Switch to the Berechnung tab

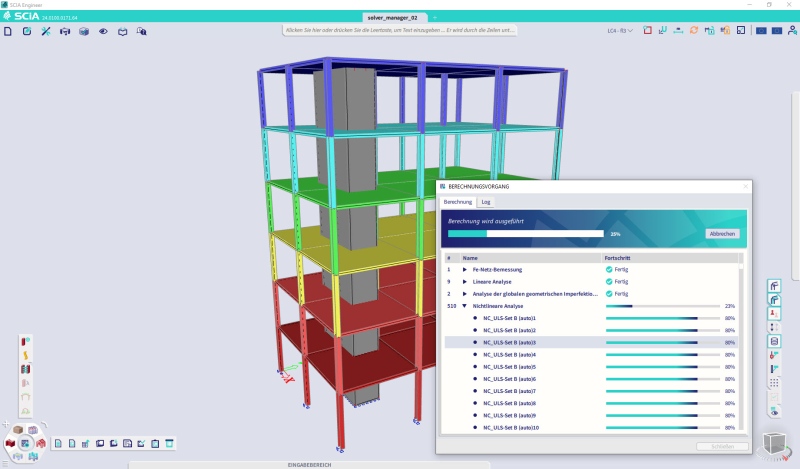[x=458, y=202]
